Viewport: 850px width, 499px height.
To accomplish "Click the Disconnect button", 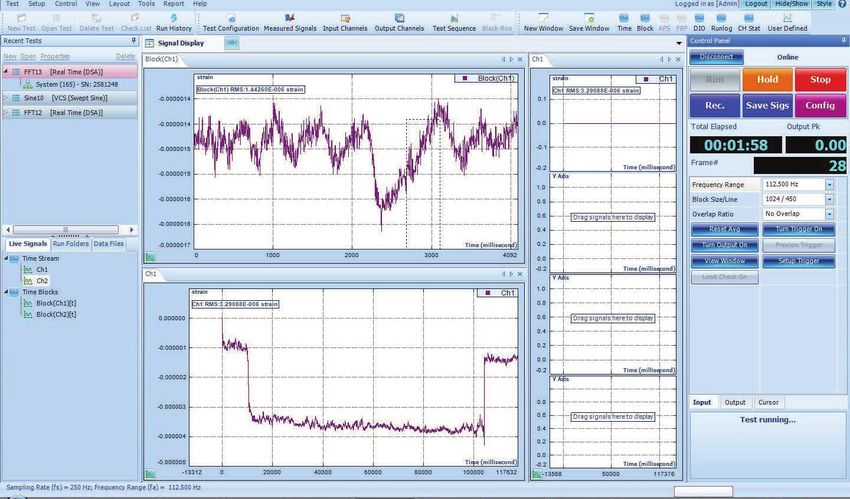I will pyautogui.click(x=716, y=57).
